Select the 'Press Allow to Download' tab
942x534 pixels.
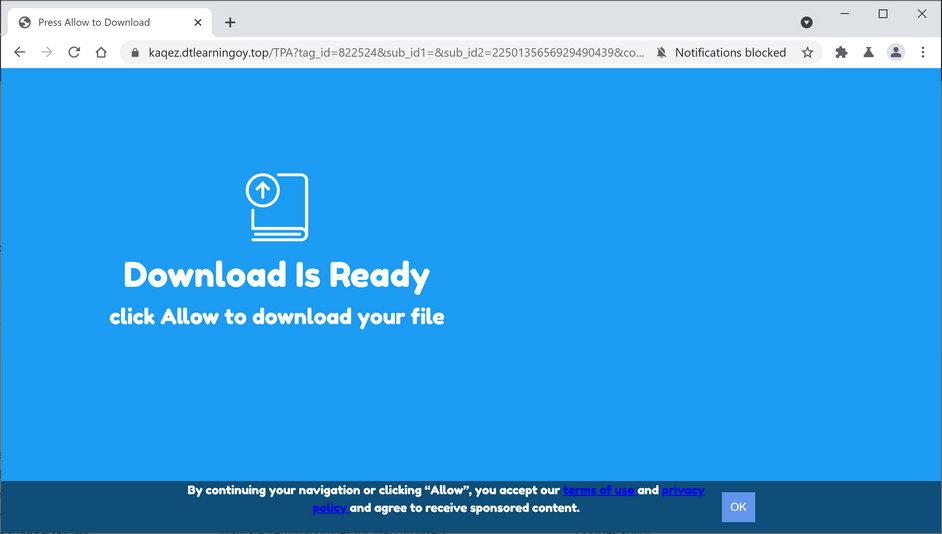coord(109,22)
